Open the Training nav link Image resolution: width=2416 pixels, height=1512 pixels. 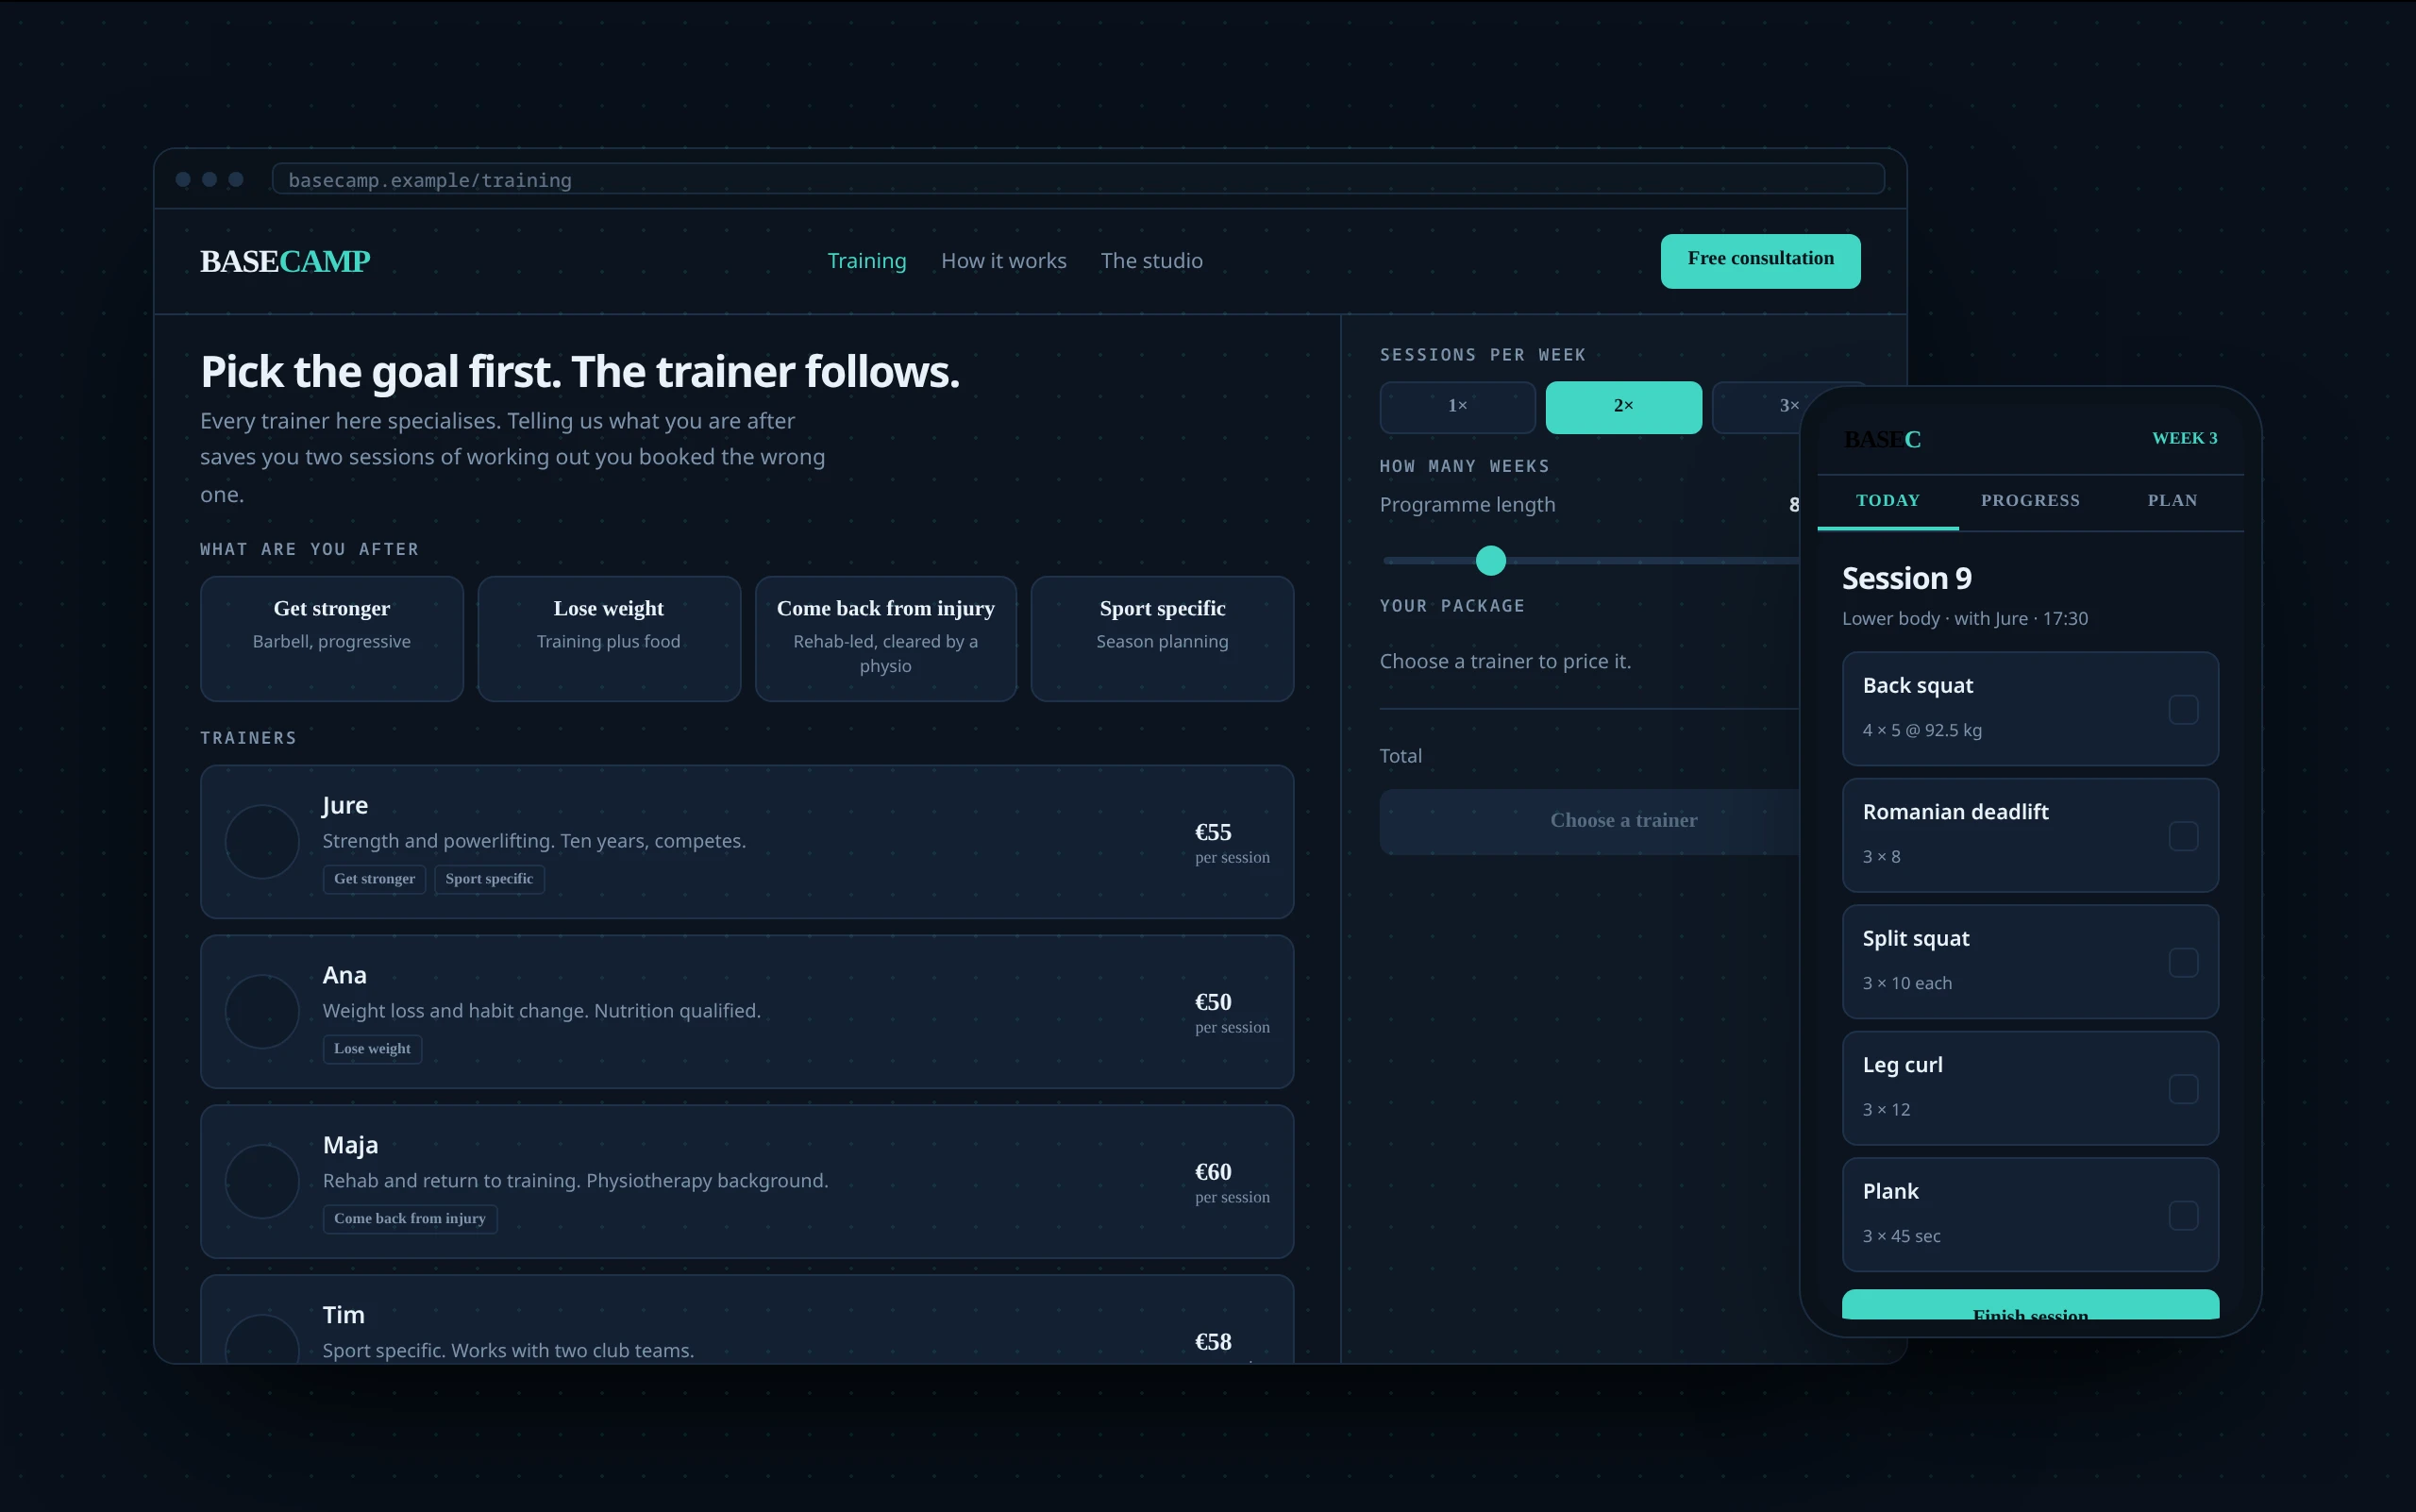click(x=866, y=261)
